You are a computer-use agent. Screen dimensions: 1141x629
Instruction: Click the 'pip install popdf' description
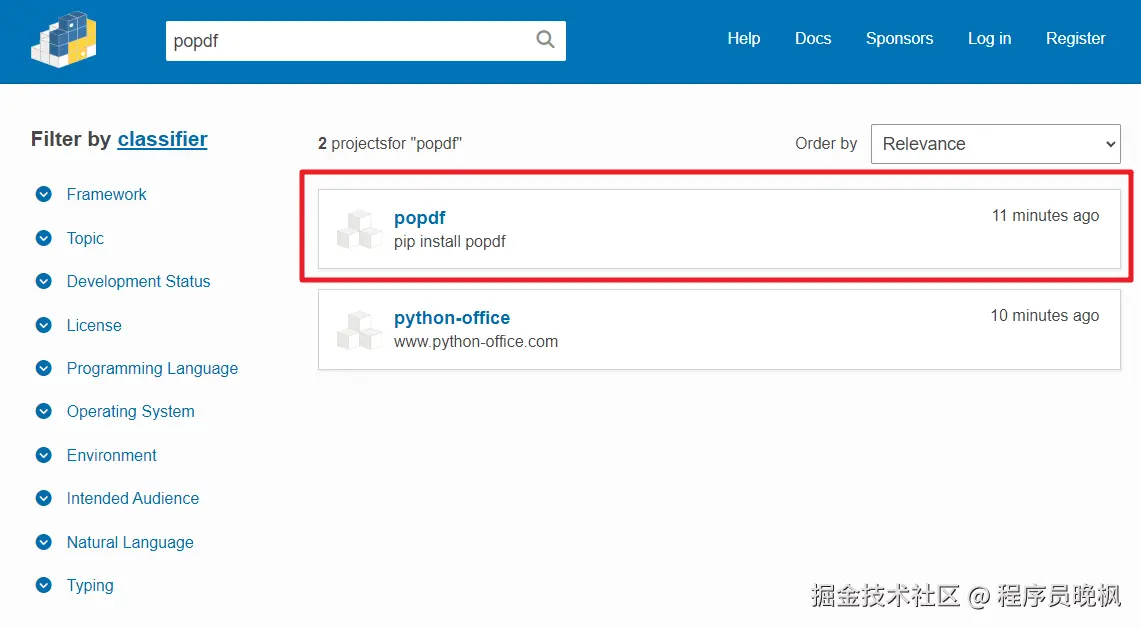pos(450,242)
